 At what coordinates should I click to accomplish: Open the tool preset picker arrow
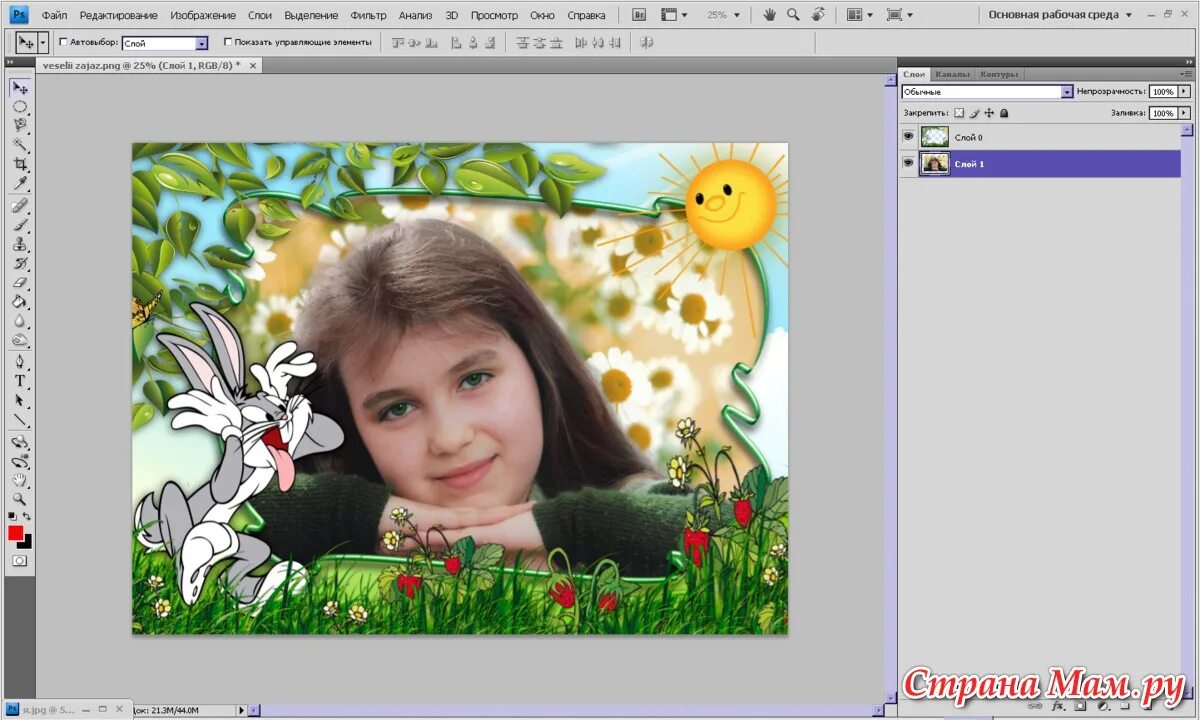pos(43,43)
